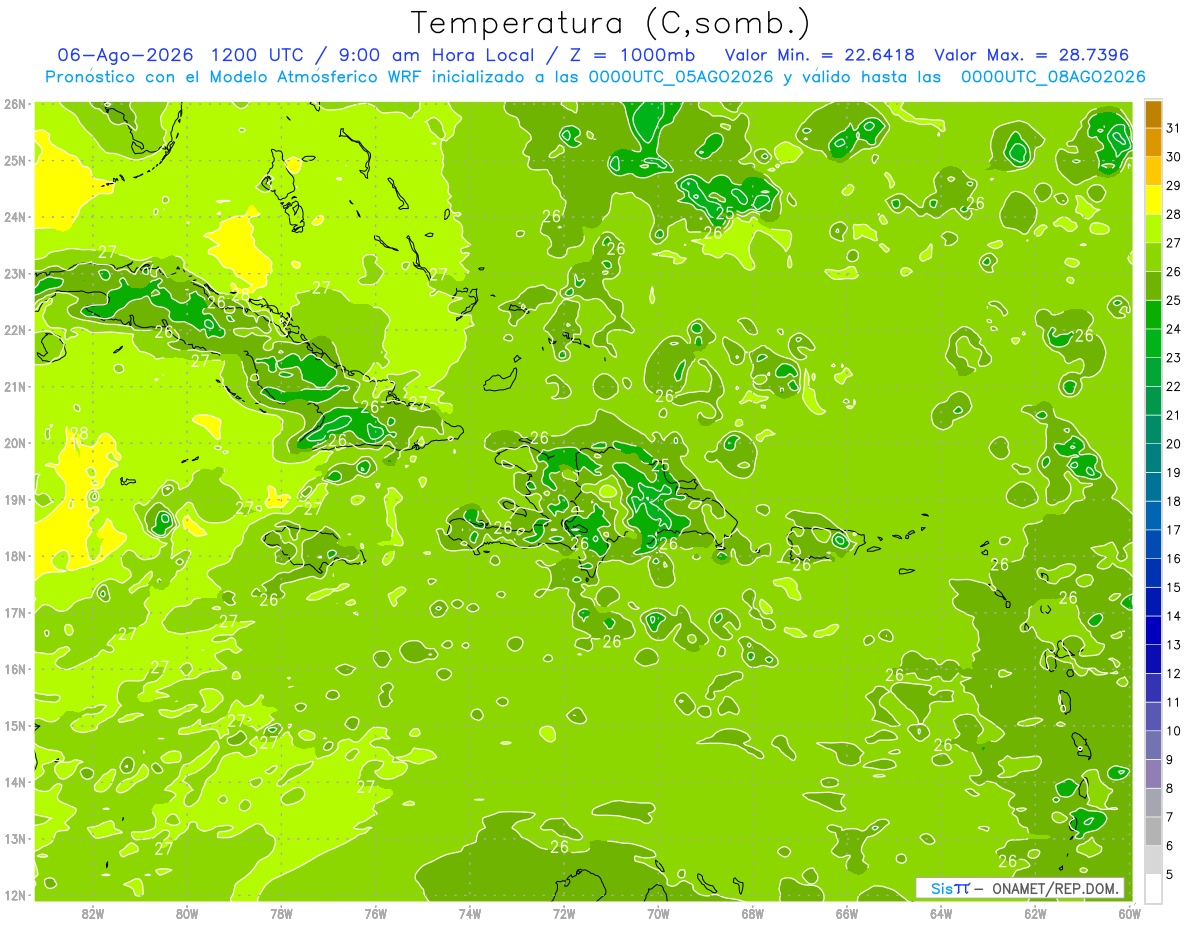Pick the brown colorbar swatch above 31

1153,114
